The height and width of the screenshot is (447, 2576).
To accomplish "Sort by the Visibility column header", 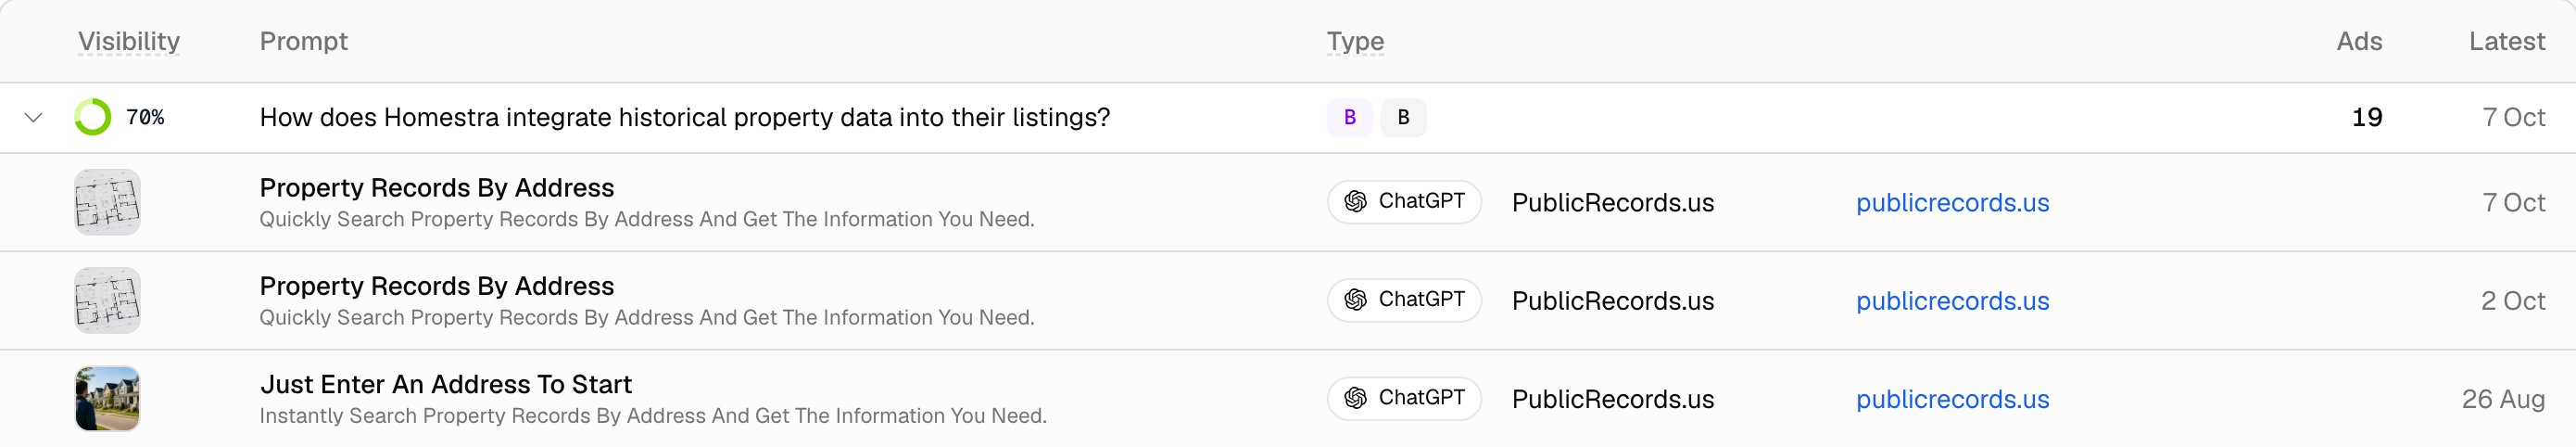I will click(129, 41).
